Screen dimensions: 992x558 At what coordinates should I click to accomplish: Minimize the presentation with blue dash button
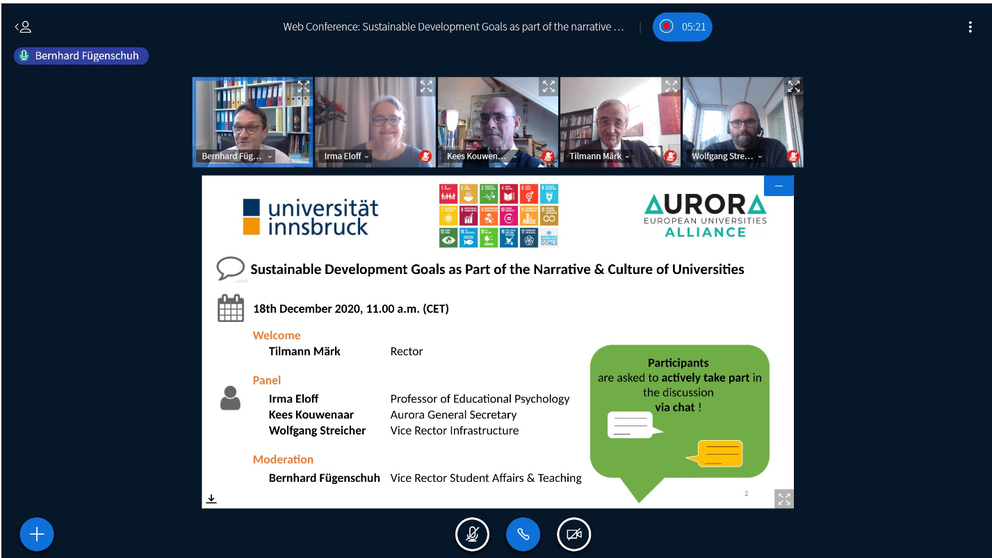779,186
